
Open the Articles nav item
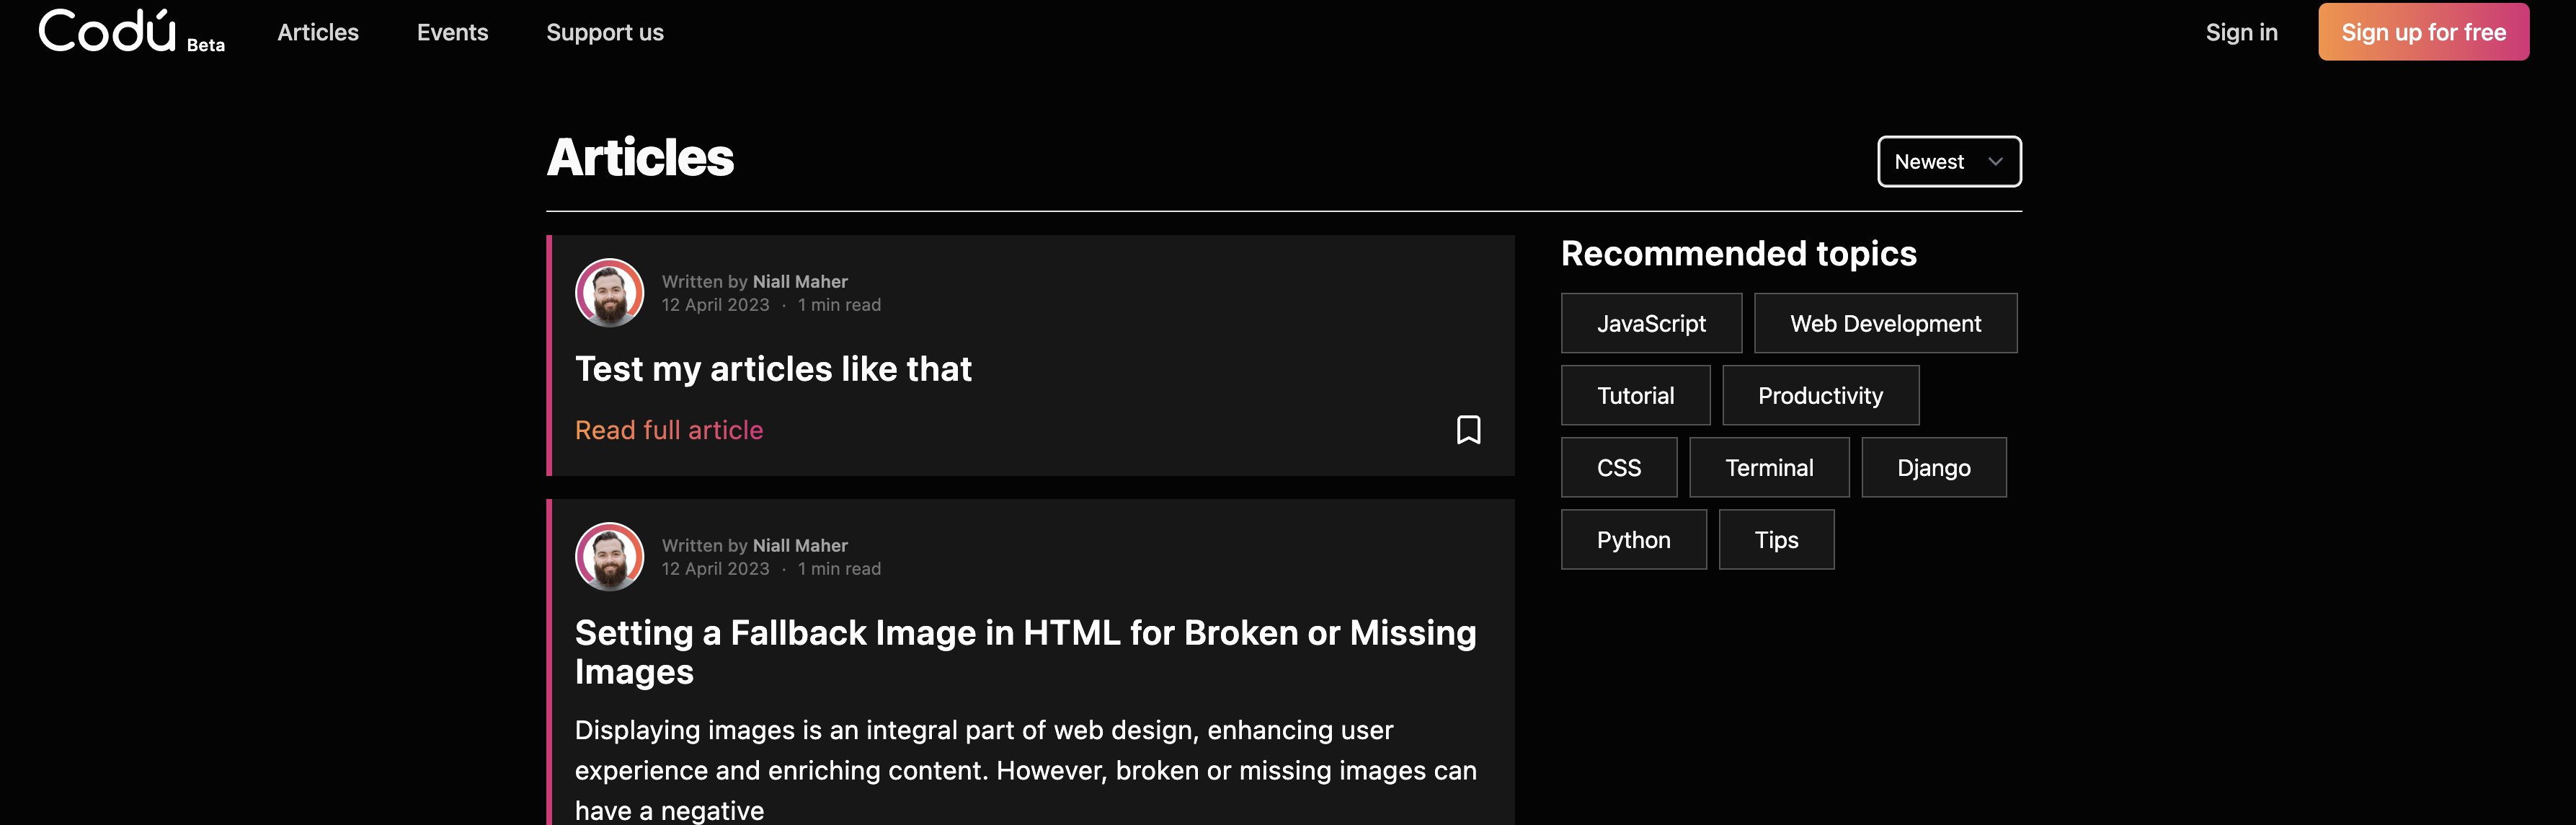(317, 33)
